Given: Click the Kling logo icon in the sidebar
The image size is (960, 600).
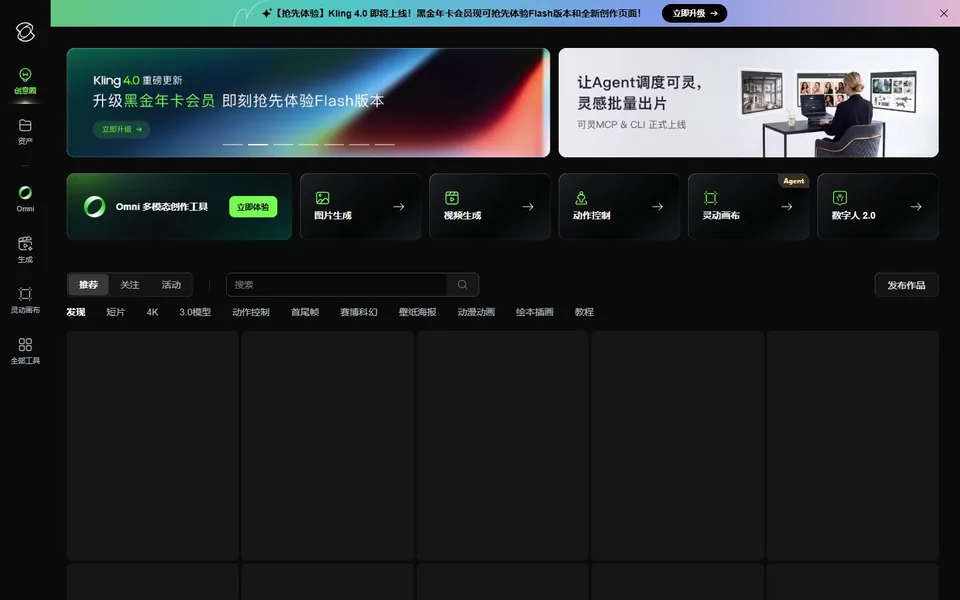Looking at the screenshot, I should (x=25, y=32).
